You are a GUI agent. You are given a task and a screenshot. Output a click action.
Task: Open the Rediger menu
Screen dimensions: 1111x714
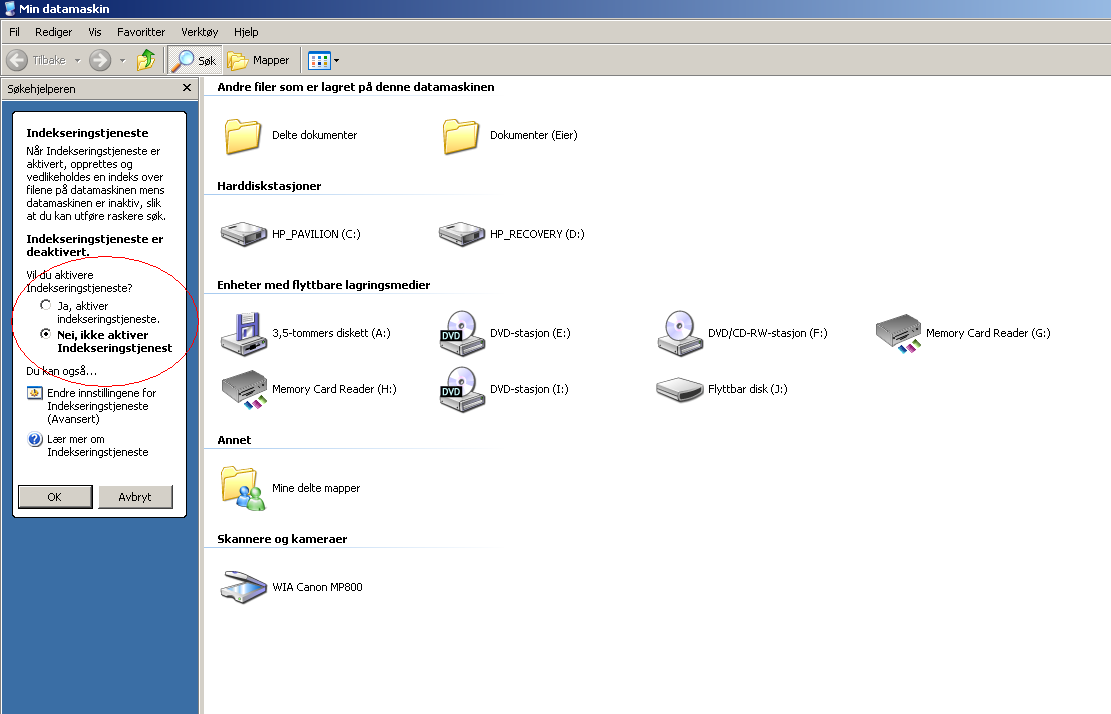[x=54, y=32]
